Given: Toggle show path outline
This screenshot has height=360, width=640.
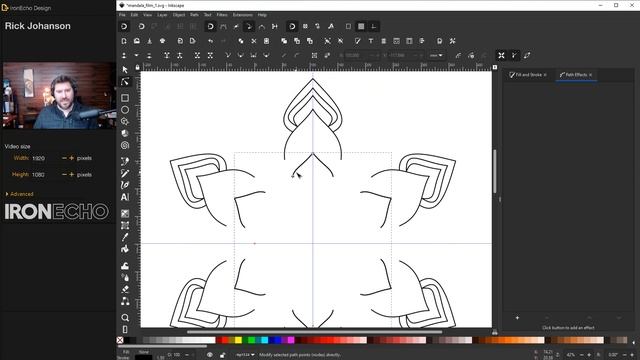Looking at the screenshot, I should tap(527, 56).
